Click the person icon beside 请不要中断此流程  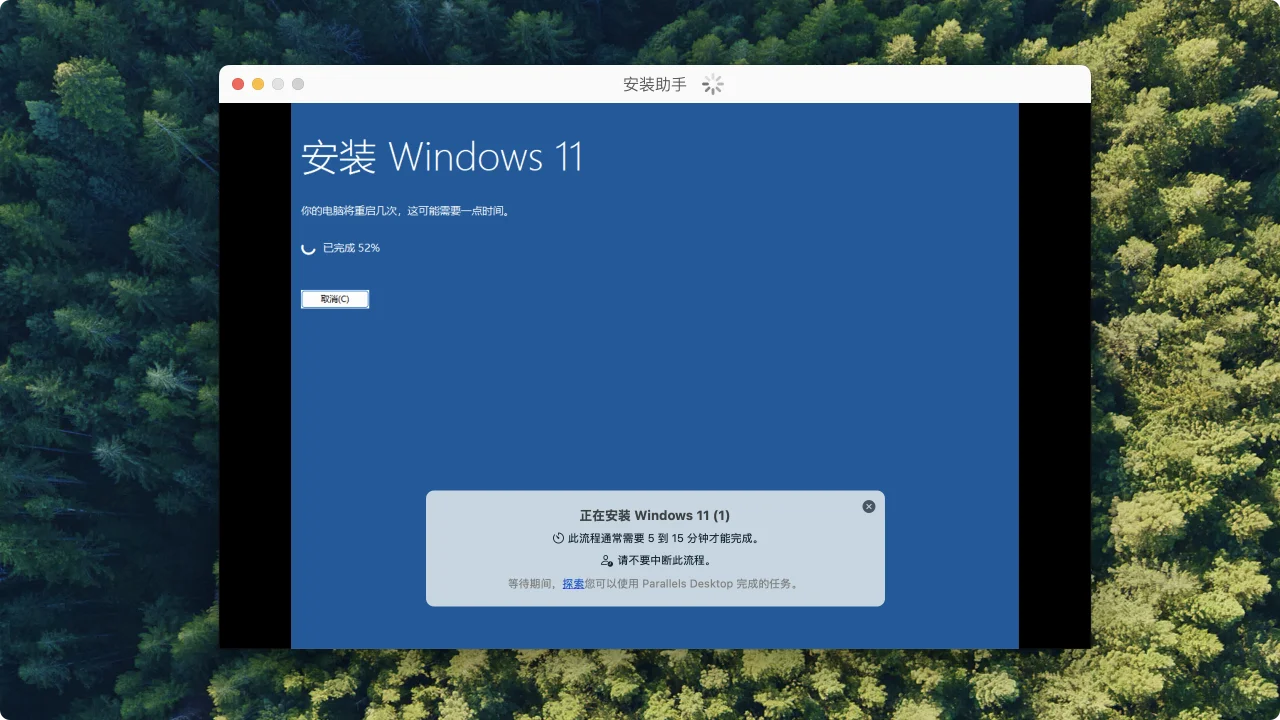pos(606,561)
